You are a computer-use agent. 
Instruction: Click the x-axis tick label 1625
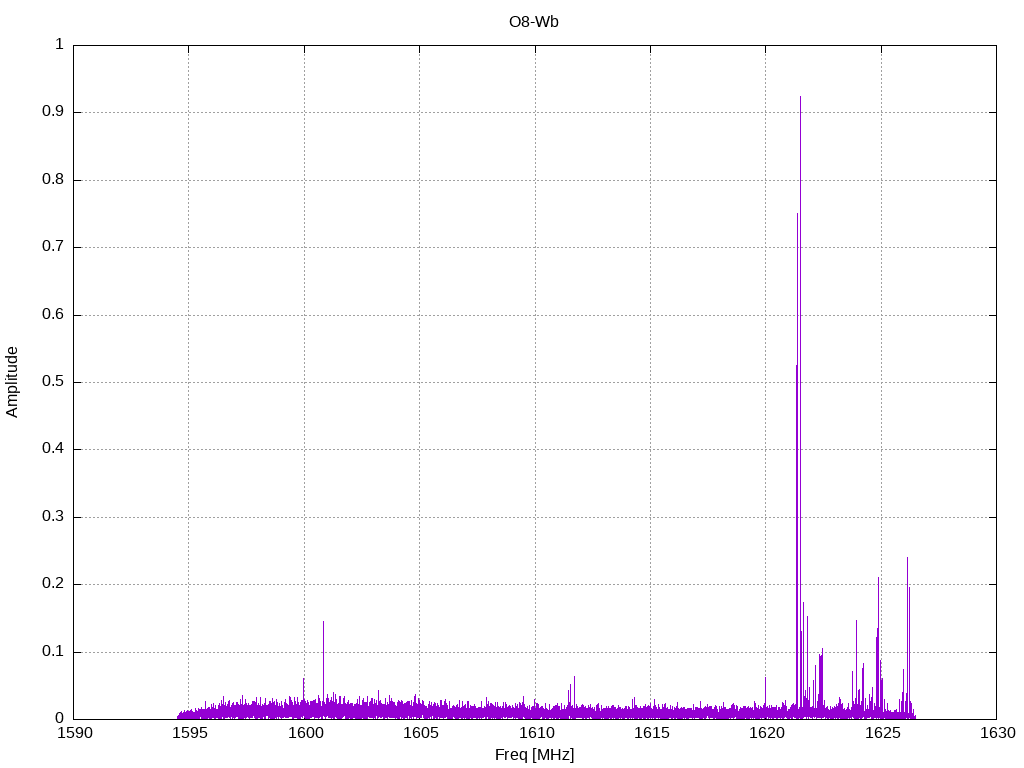tap(882, 733)
